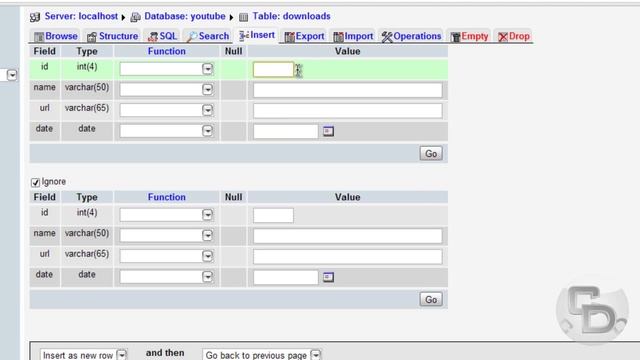Click the second Go button
This screenshot has height=360, width=640.
(x=431, y=300)
